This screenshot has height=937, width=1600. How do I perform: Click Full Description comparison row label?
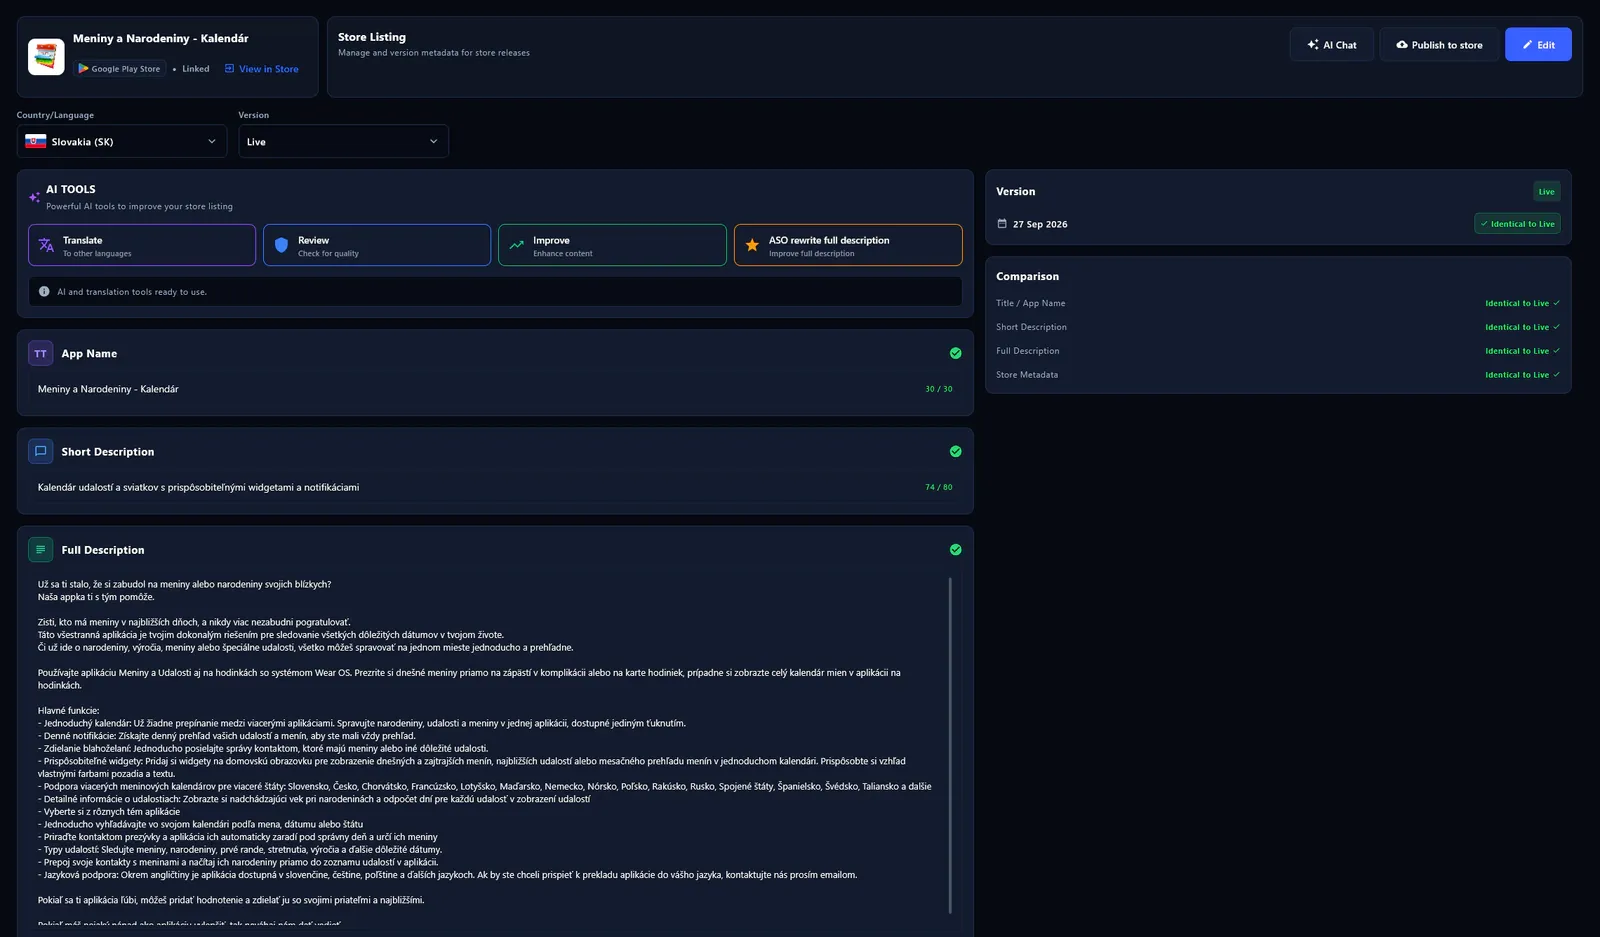1027,351
